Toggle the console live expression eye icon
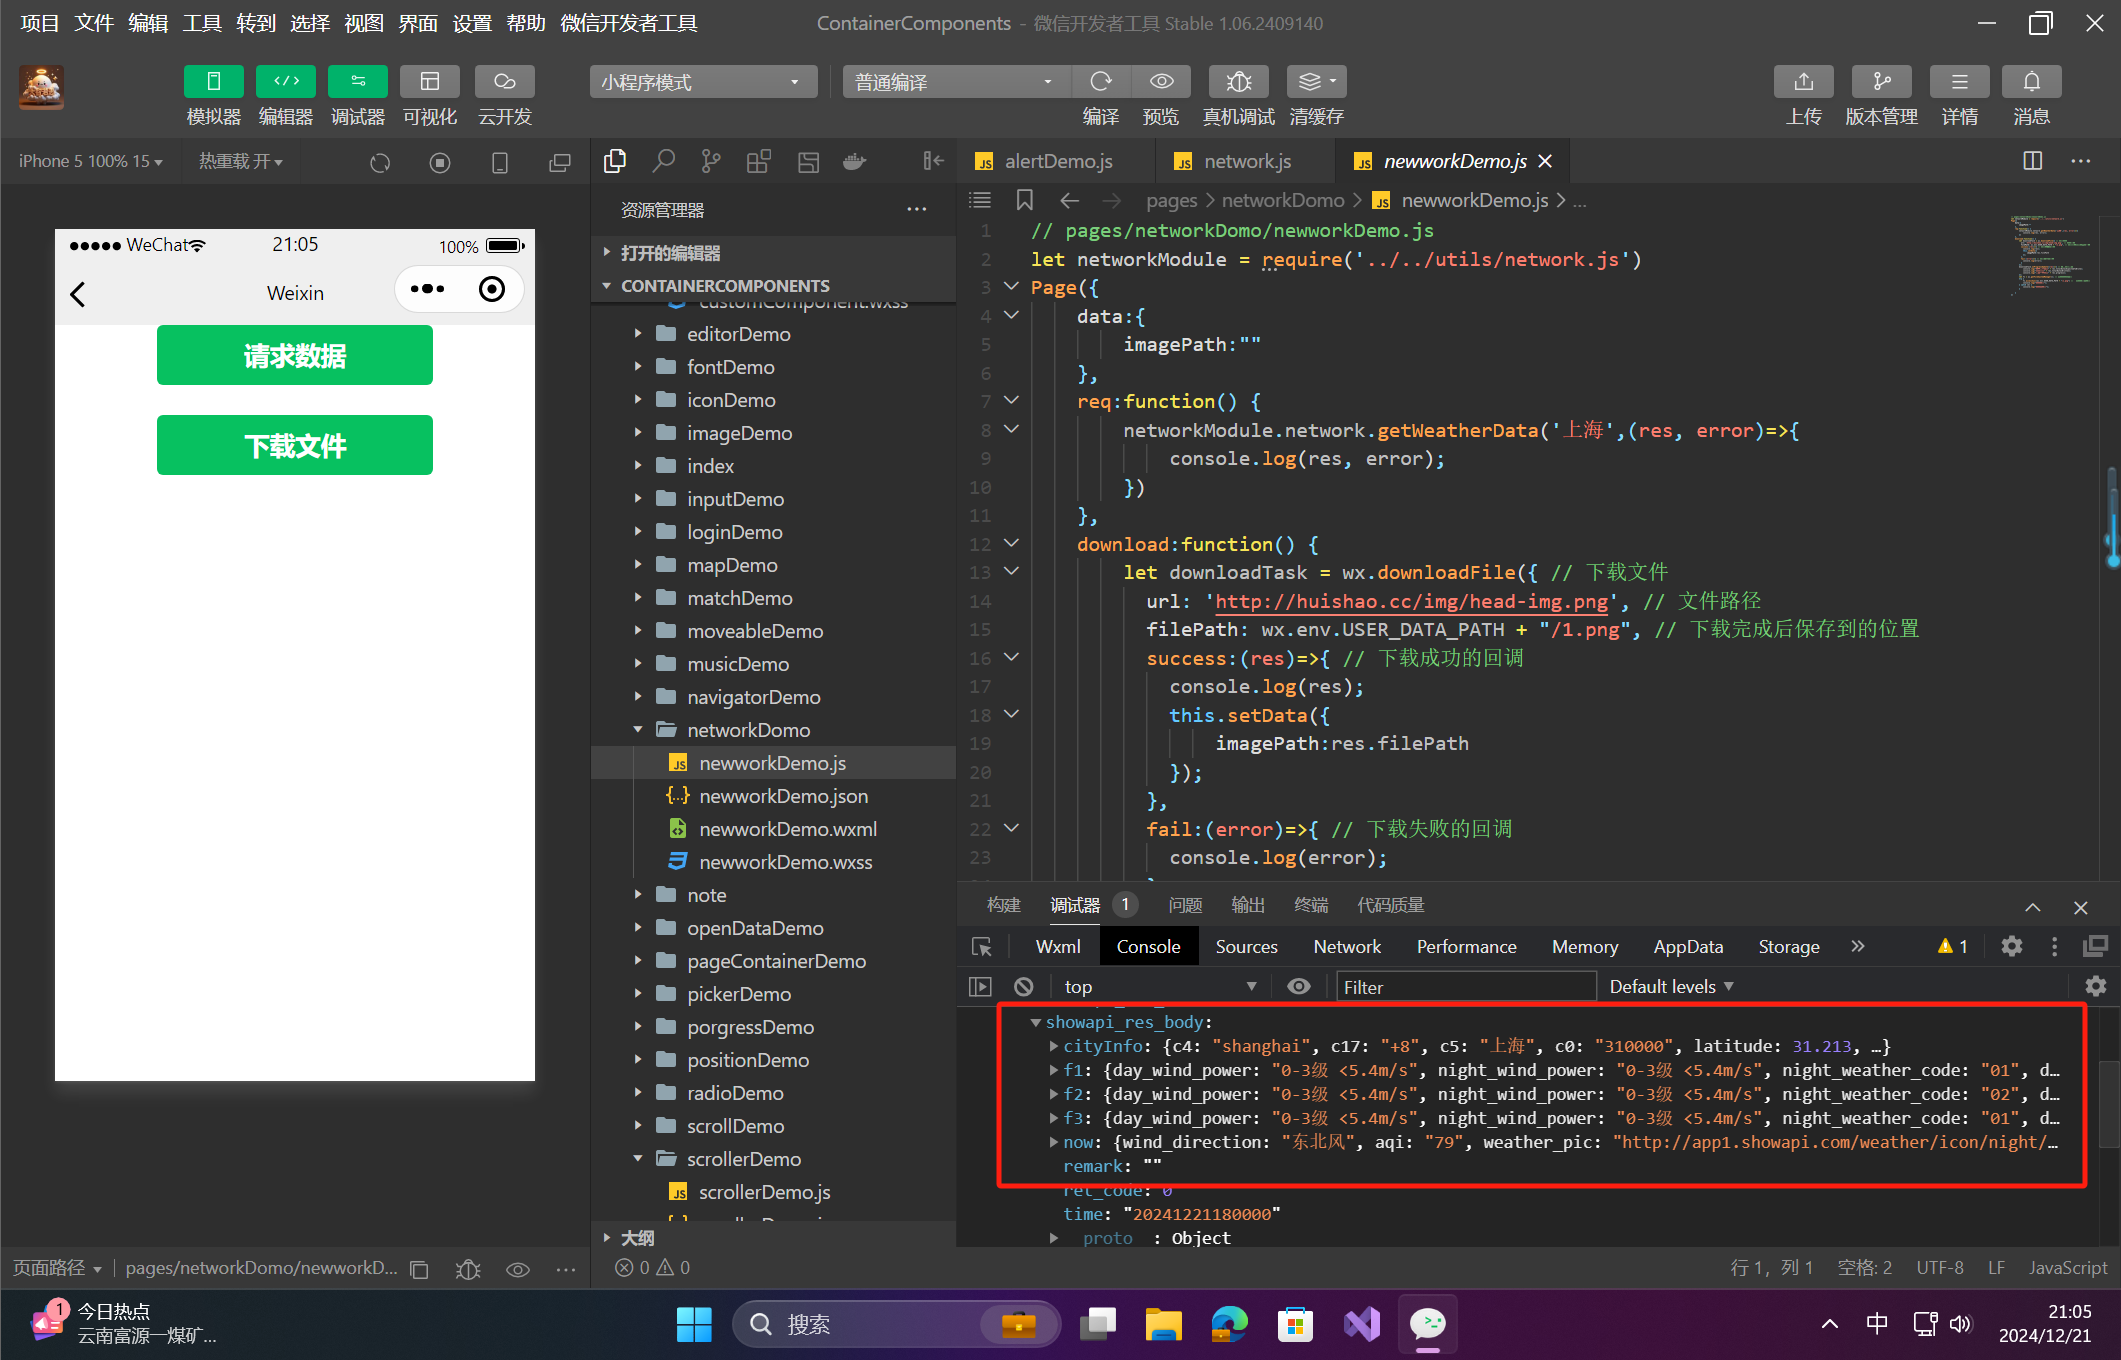Screen dimensions: 2121x1360 (x=1298, y=987)
